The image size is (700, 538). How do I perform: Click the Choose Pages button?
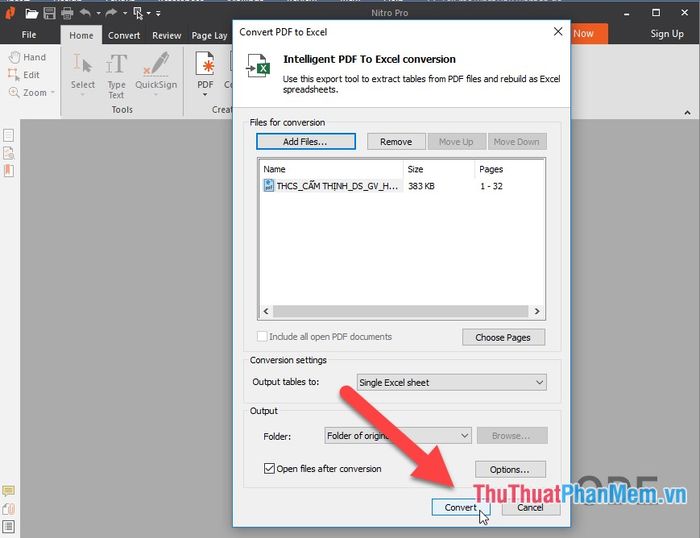click(x=503, y=338)
